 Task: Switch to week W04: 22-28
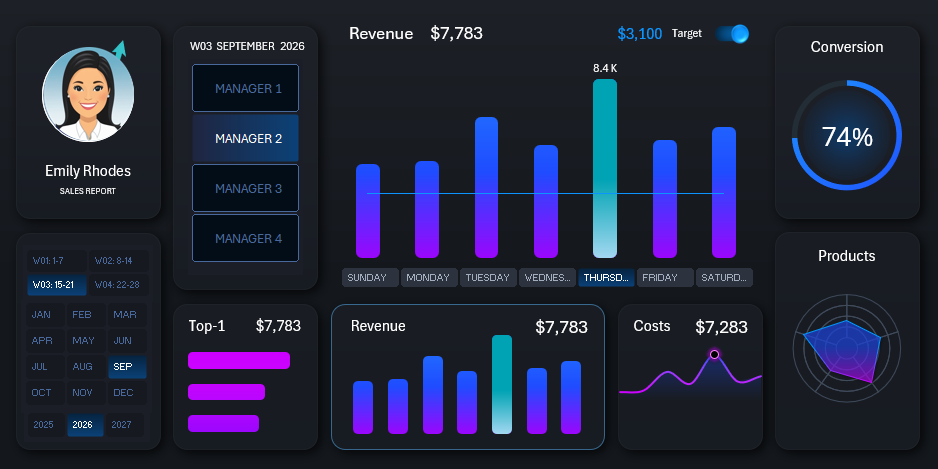pos(117,285)
